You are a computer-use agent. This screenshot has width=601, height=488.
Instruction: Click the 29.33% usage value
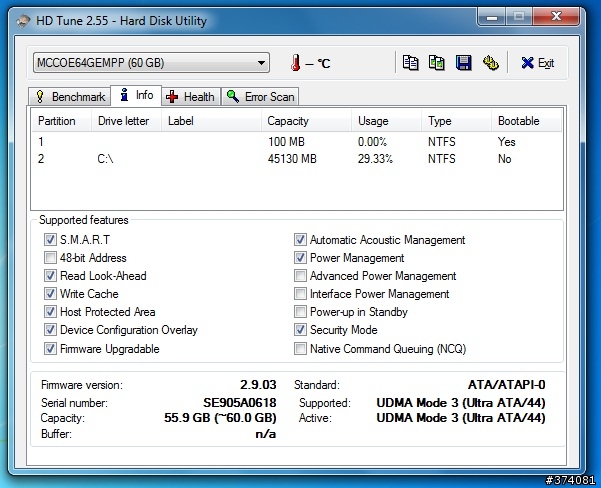point(375,159)
